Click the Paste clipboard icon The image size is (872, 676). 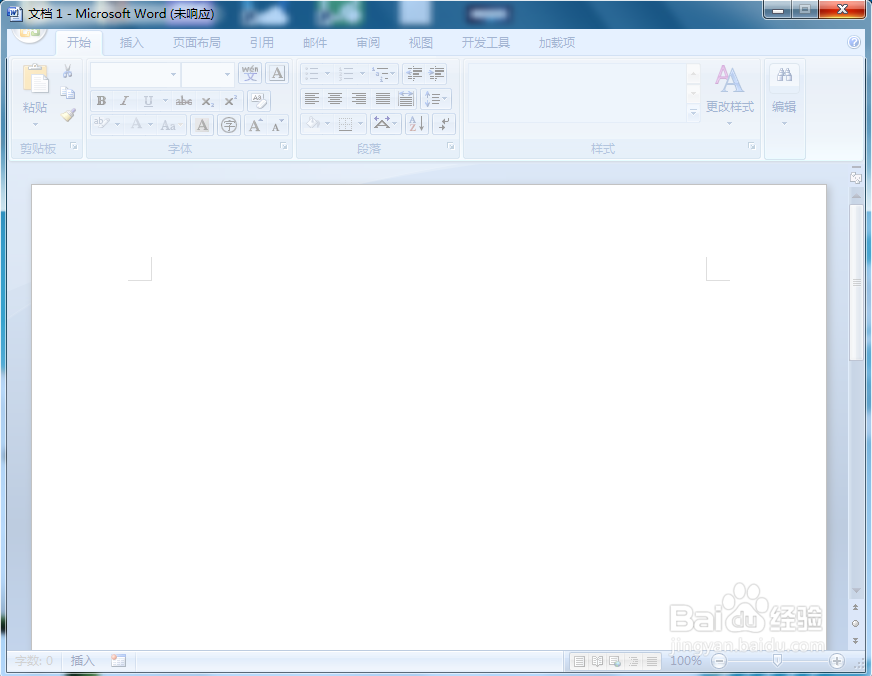(x=35, y=78)
